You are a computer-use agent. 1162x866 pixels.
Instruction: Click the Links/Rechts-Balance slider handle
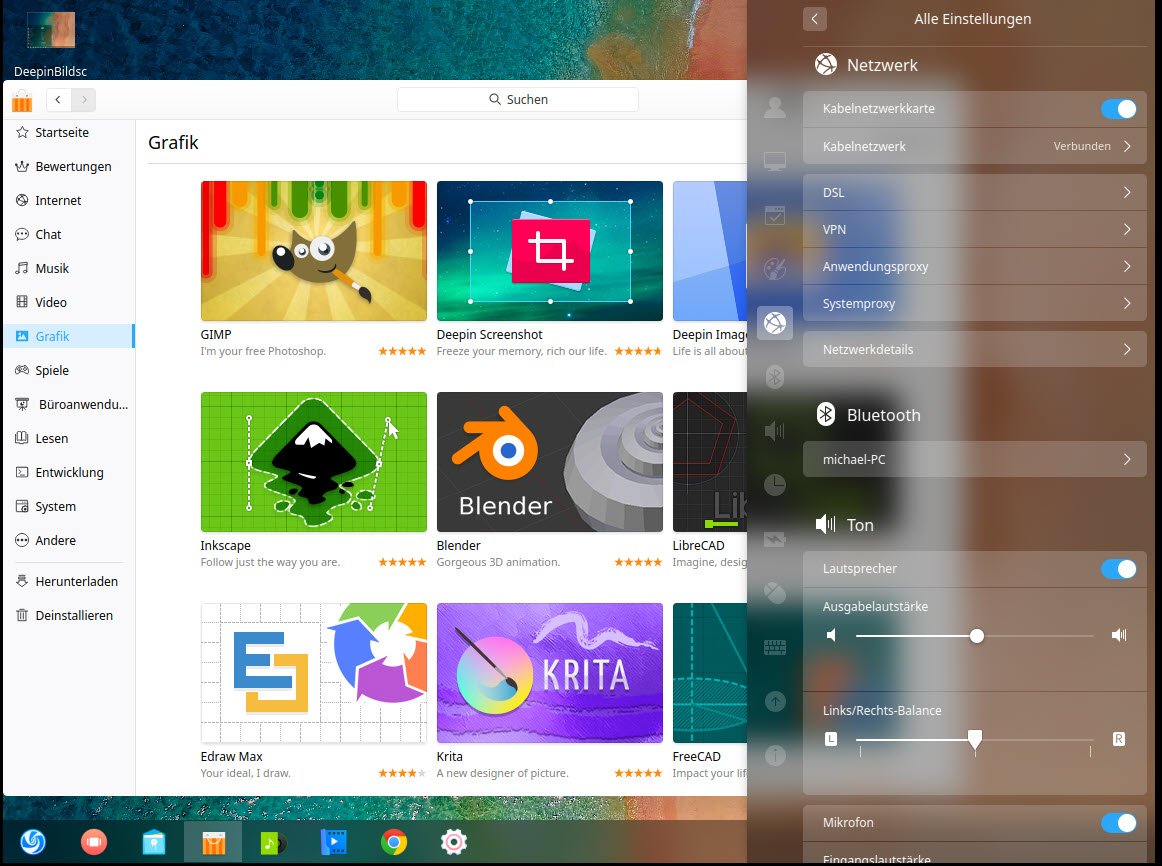coord(975,738)
